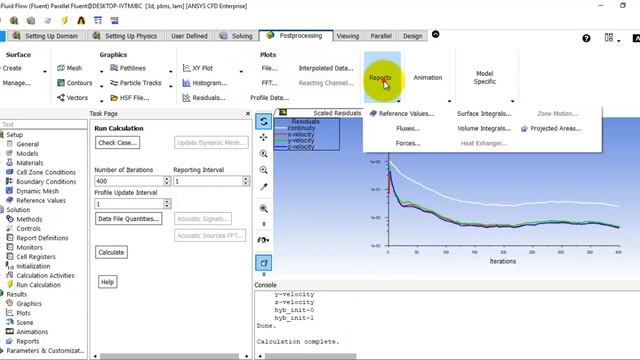Expand Surface Create dropdown arrow

[44, 71]
